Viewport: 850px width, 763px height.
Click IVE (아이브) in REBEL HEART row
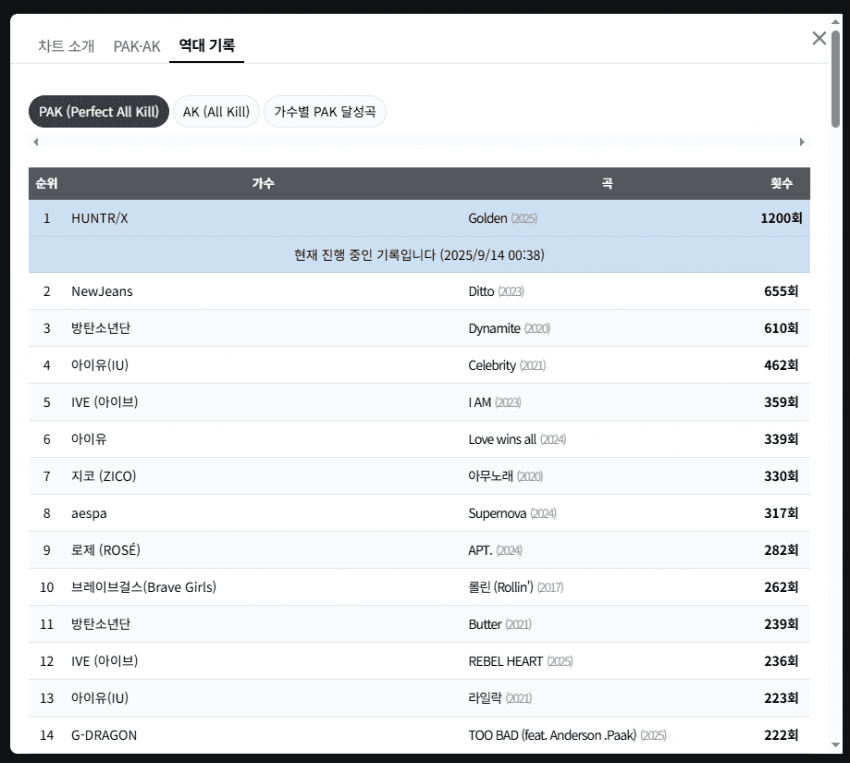click(105, 661)
